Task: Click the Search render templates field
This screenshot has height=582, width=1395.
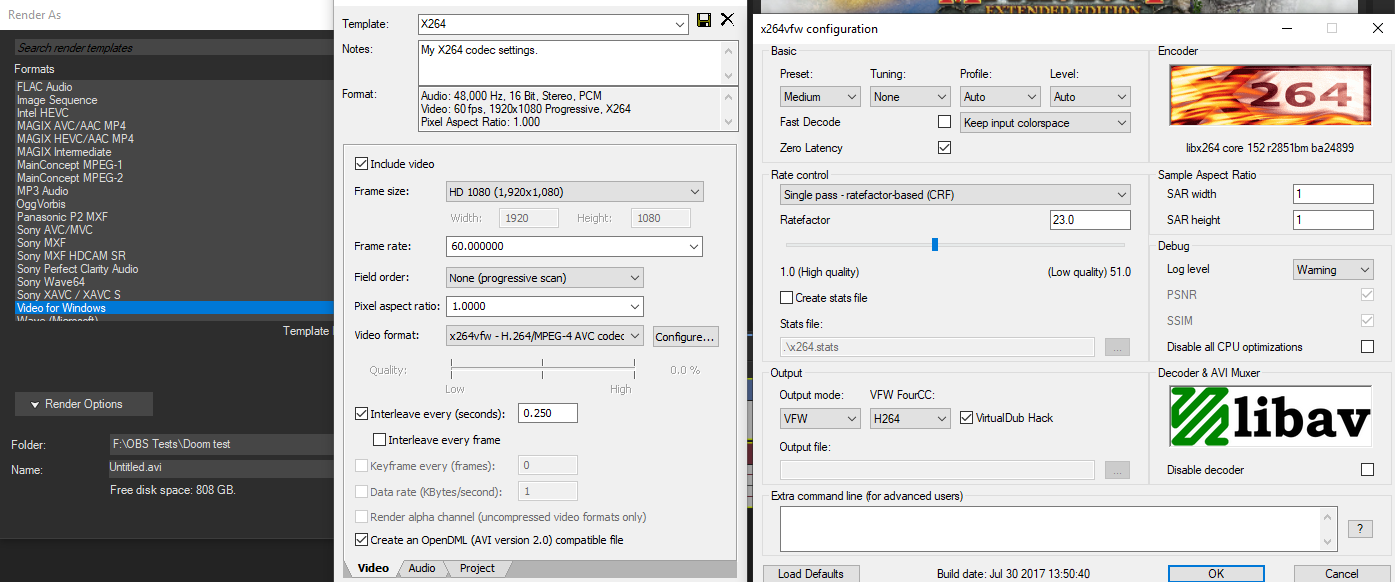Action: (174, 48)
